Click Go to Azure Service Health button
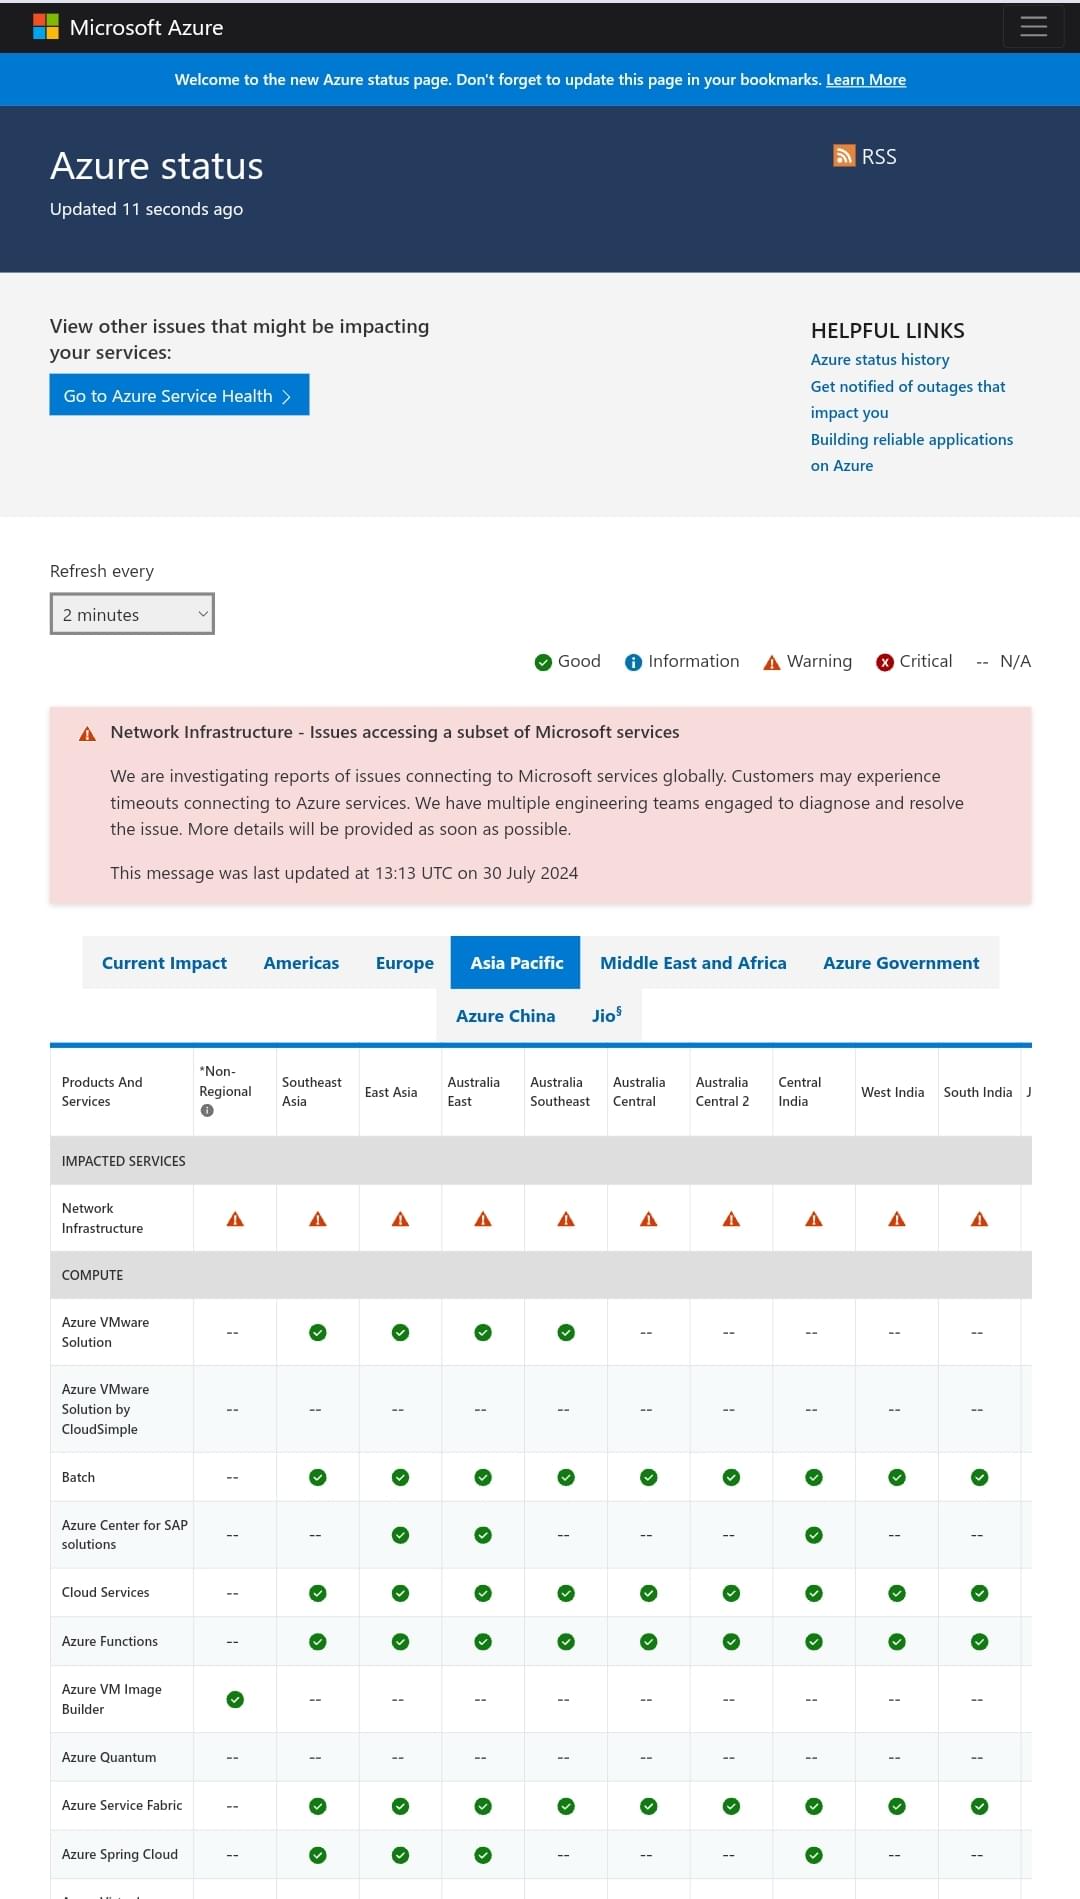This screenshot has height=1899, width=1080. 179,395
